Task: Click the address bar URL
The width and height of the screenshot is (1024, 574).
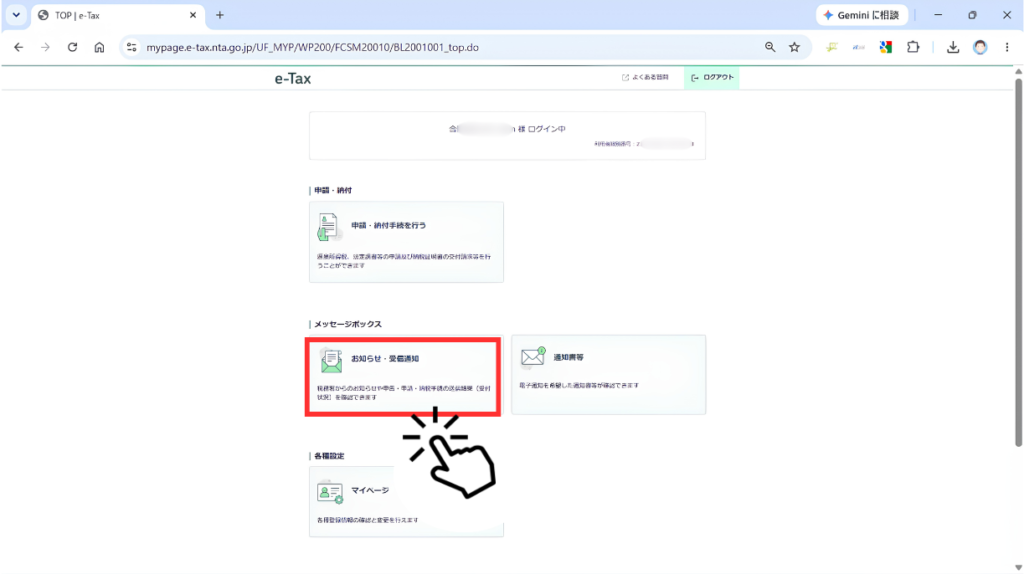Action: (x=312, y=47)
